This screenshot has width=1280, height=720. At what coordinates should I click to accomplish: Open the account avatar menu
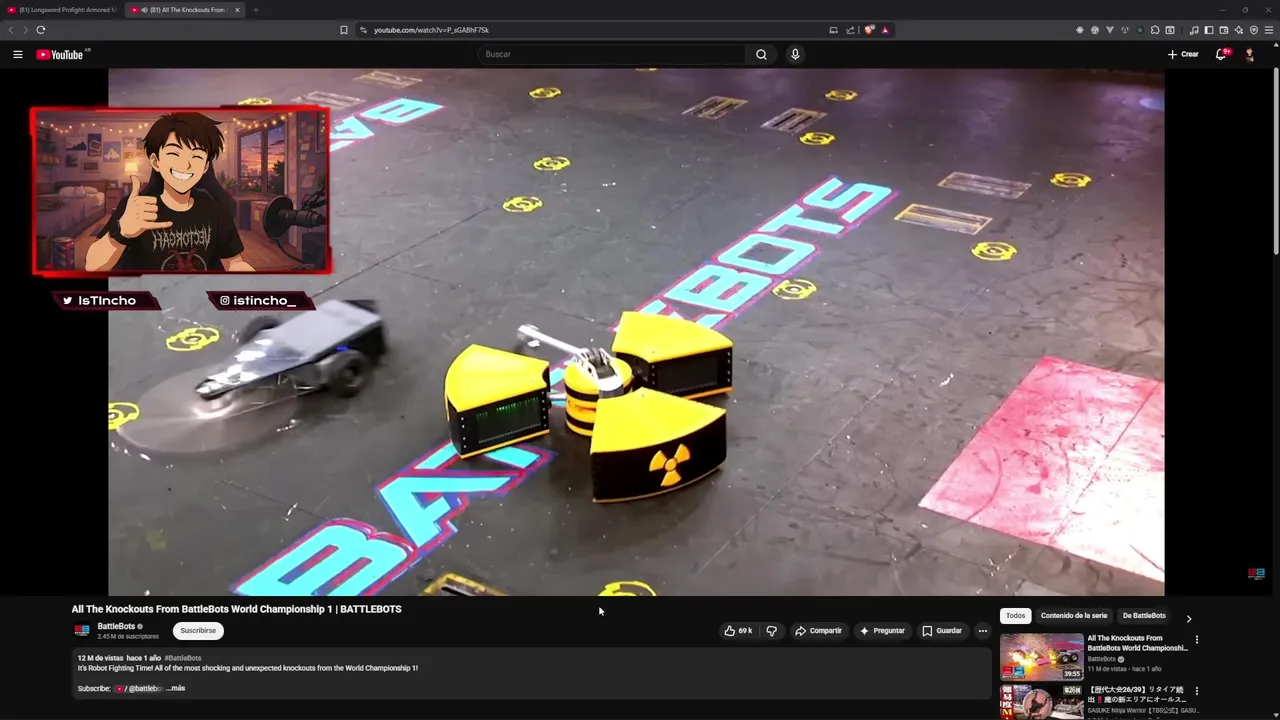click(1249, 54)
